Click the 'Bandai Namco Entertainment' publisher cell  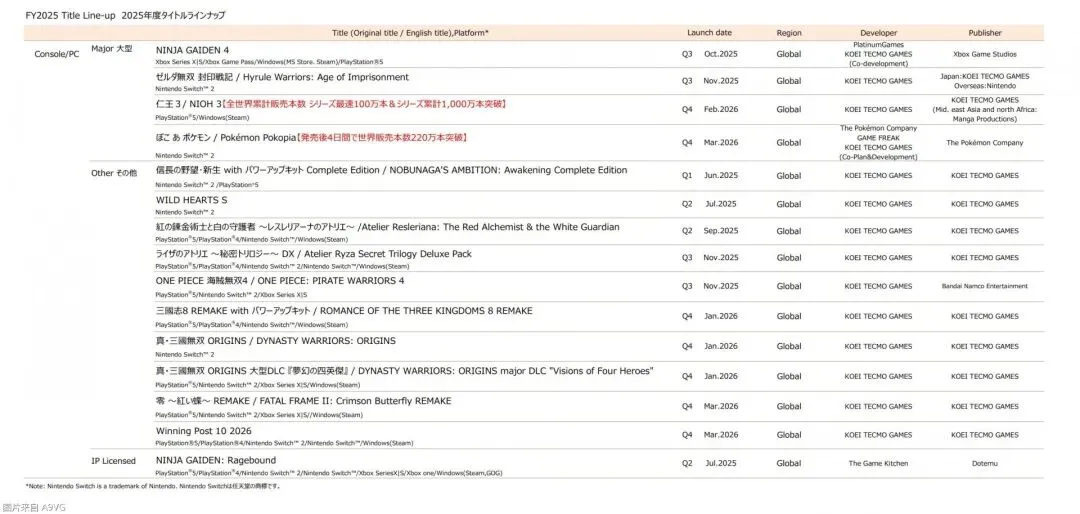(x=985, y=286)
